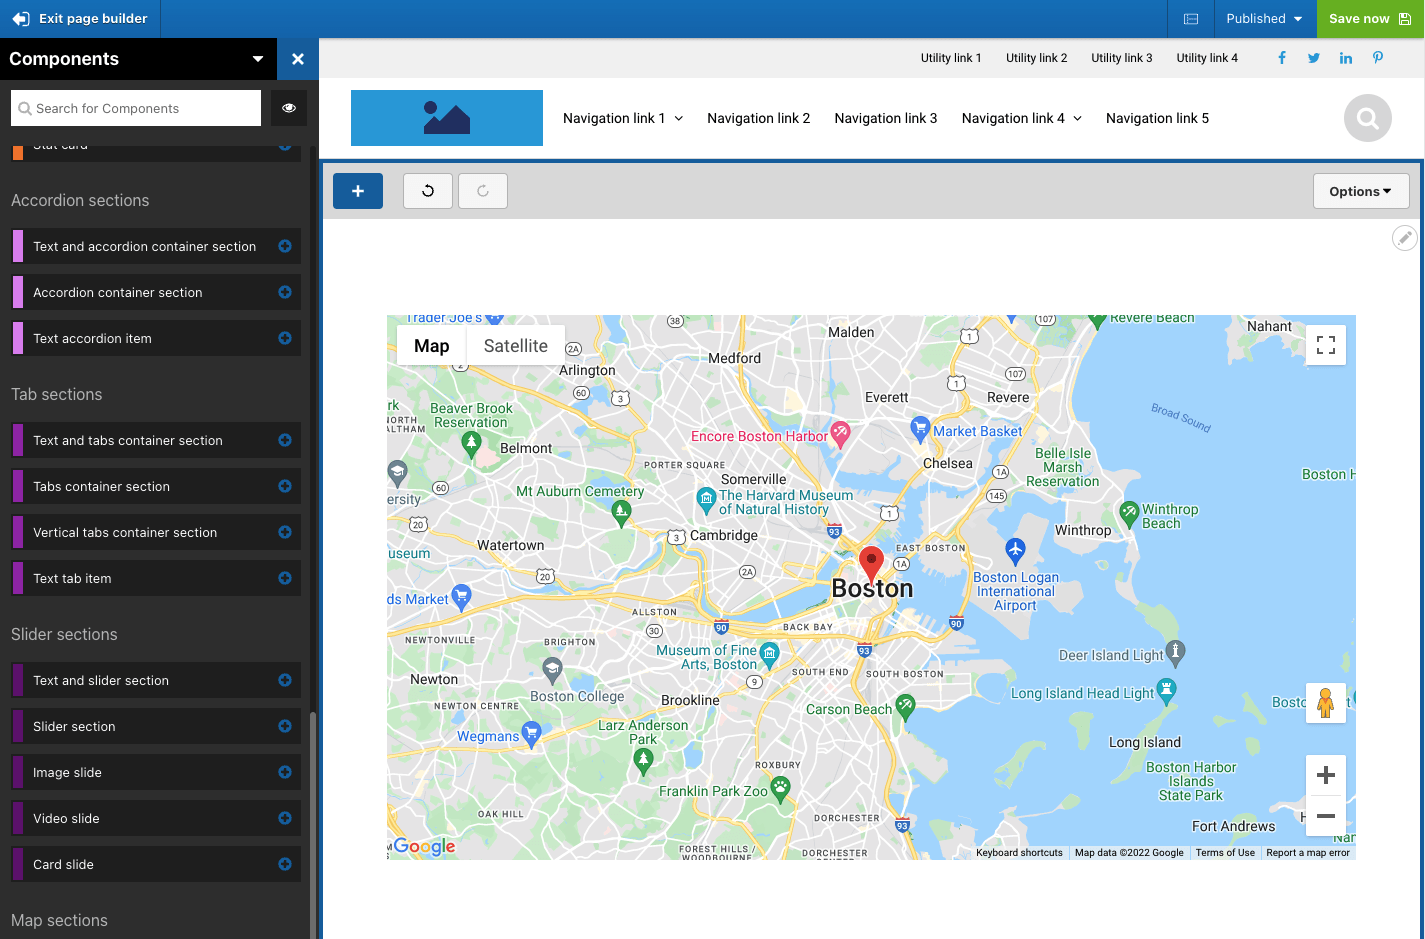Open Navigation link 5
Image resolution: width=1425 pixels, height=939 pixels.
pos(1157,118)
